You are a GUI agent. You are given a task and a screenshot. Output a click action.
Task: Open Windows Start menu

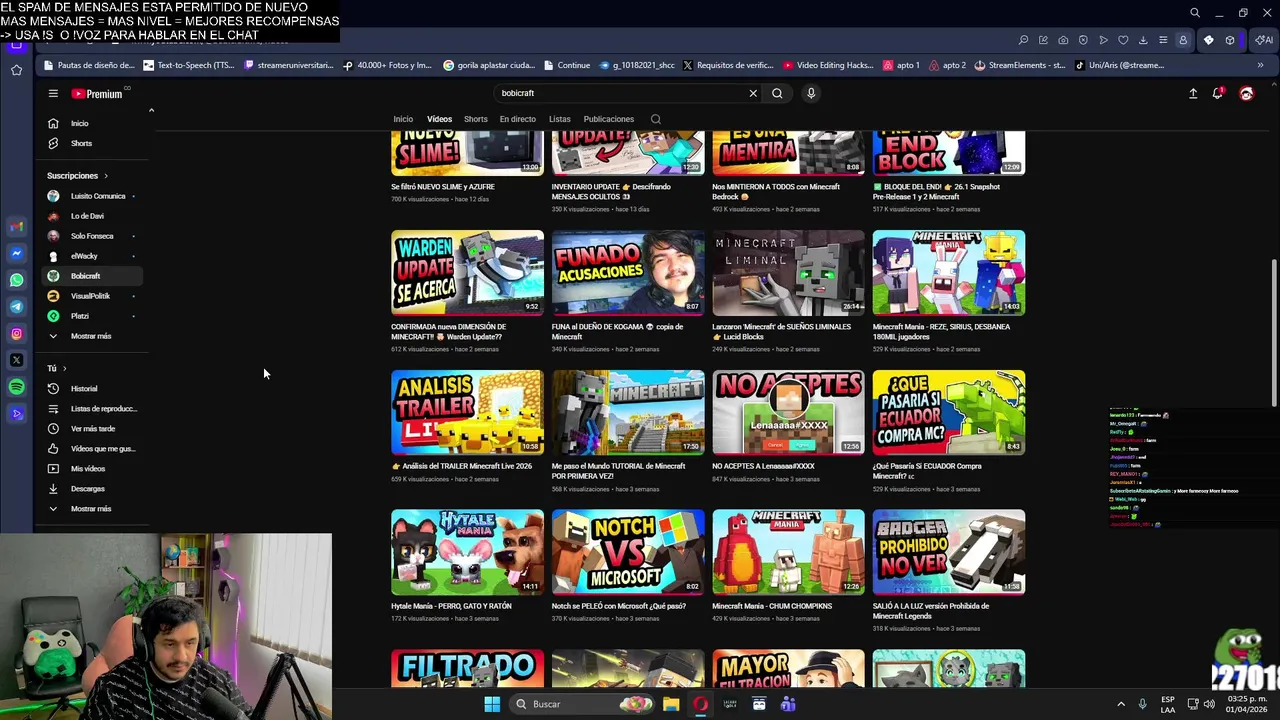(492, 704)
